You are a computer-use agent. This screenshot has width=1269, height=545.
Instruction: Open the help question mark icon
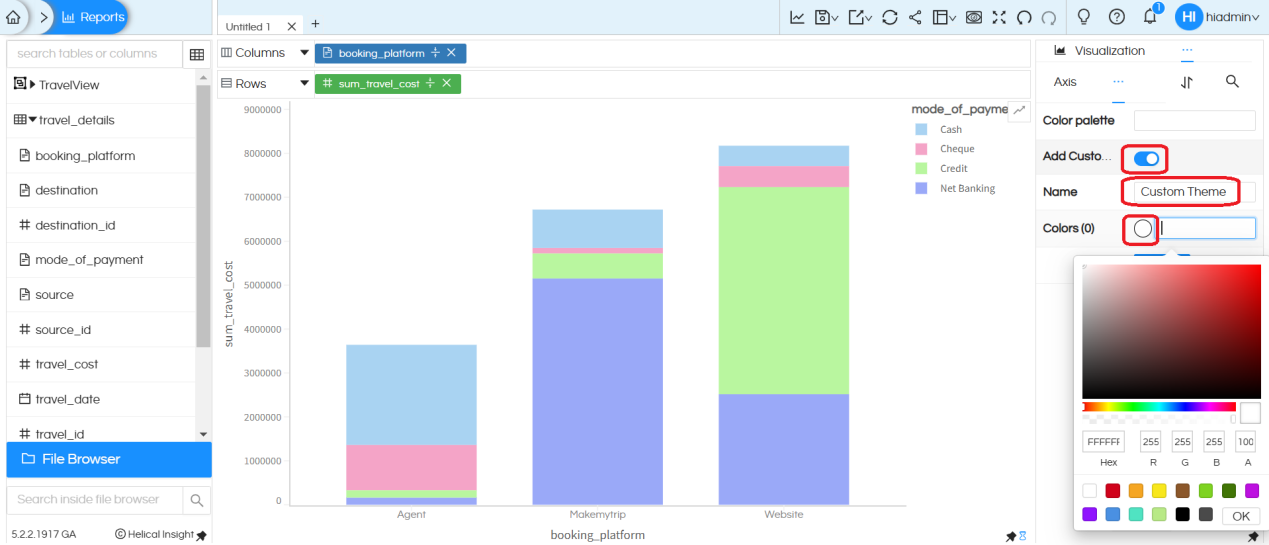(x=1117, y=17)
